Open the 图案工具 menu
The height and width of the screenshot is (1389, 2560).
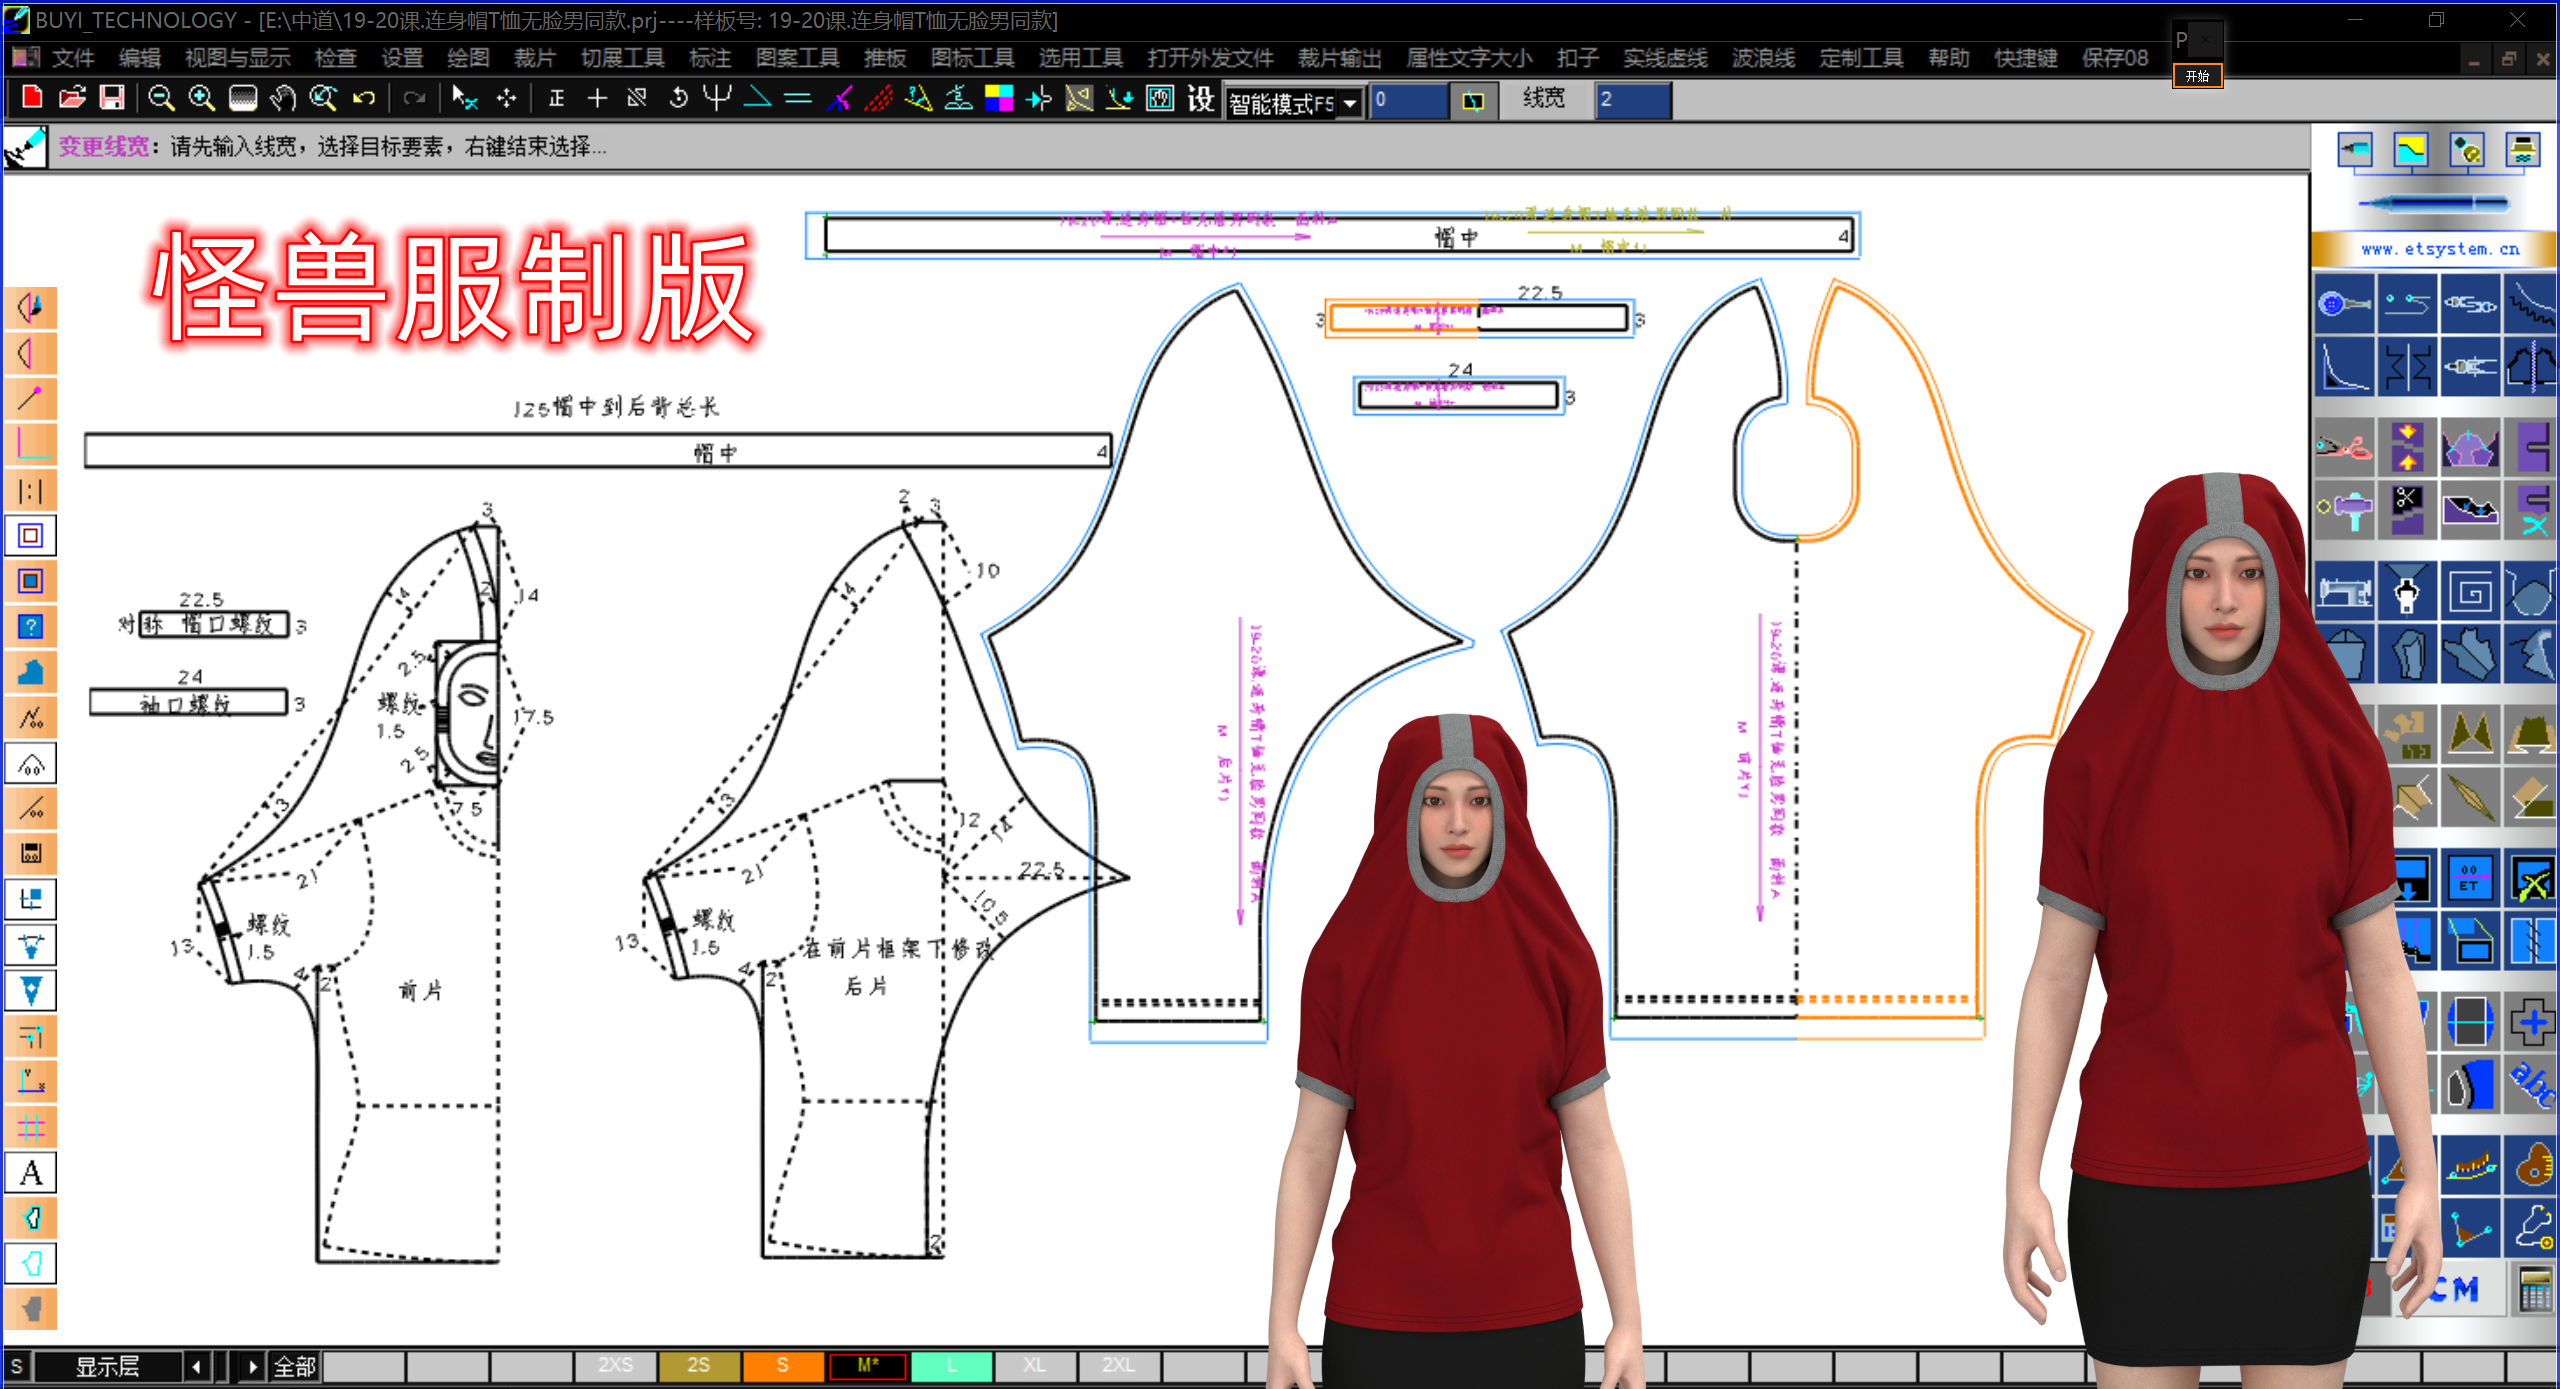797,58
